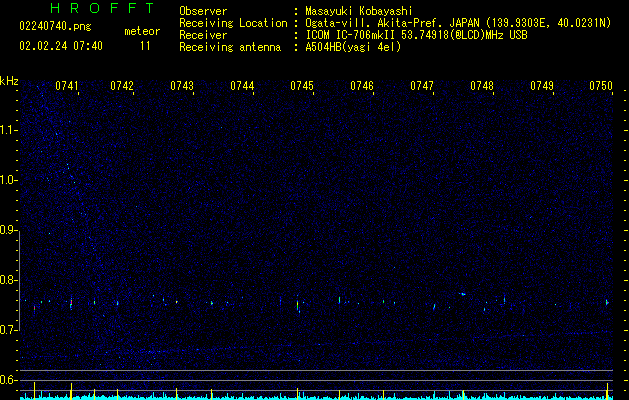The image size is (629, 400).
Task: Click the 0.8 frequency axis label
Action: pos(9,280)
